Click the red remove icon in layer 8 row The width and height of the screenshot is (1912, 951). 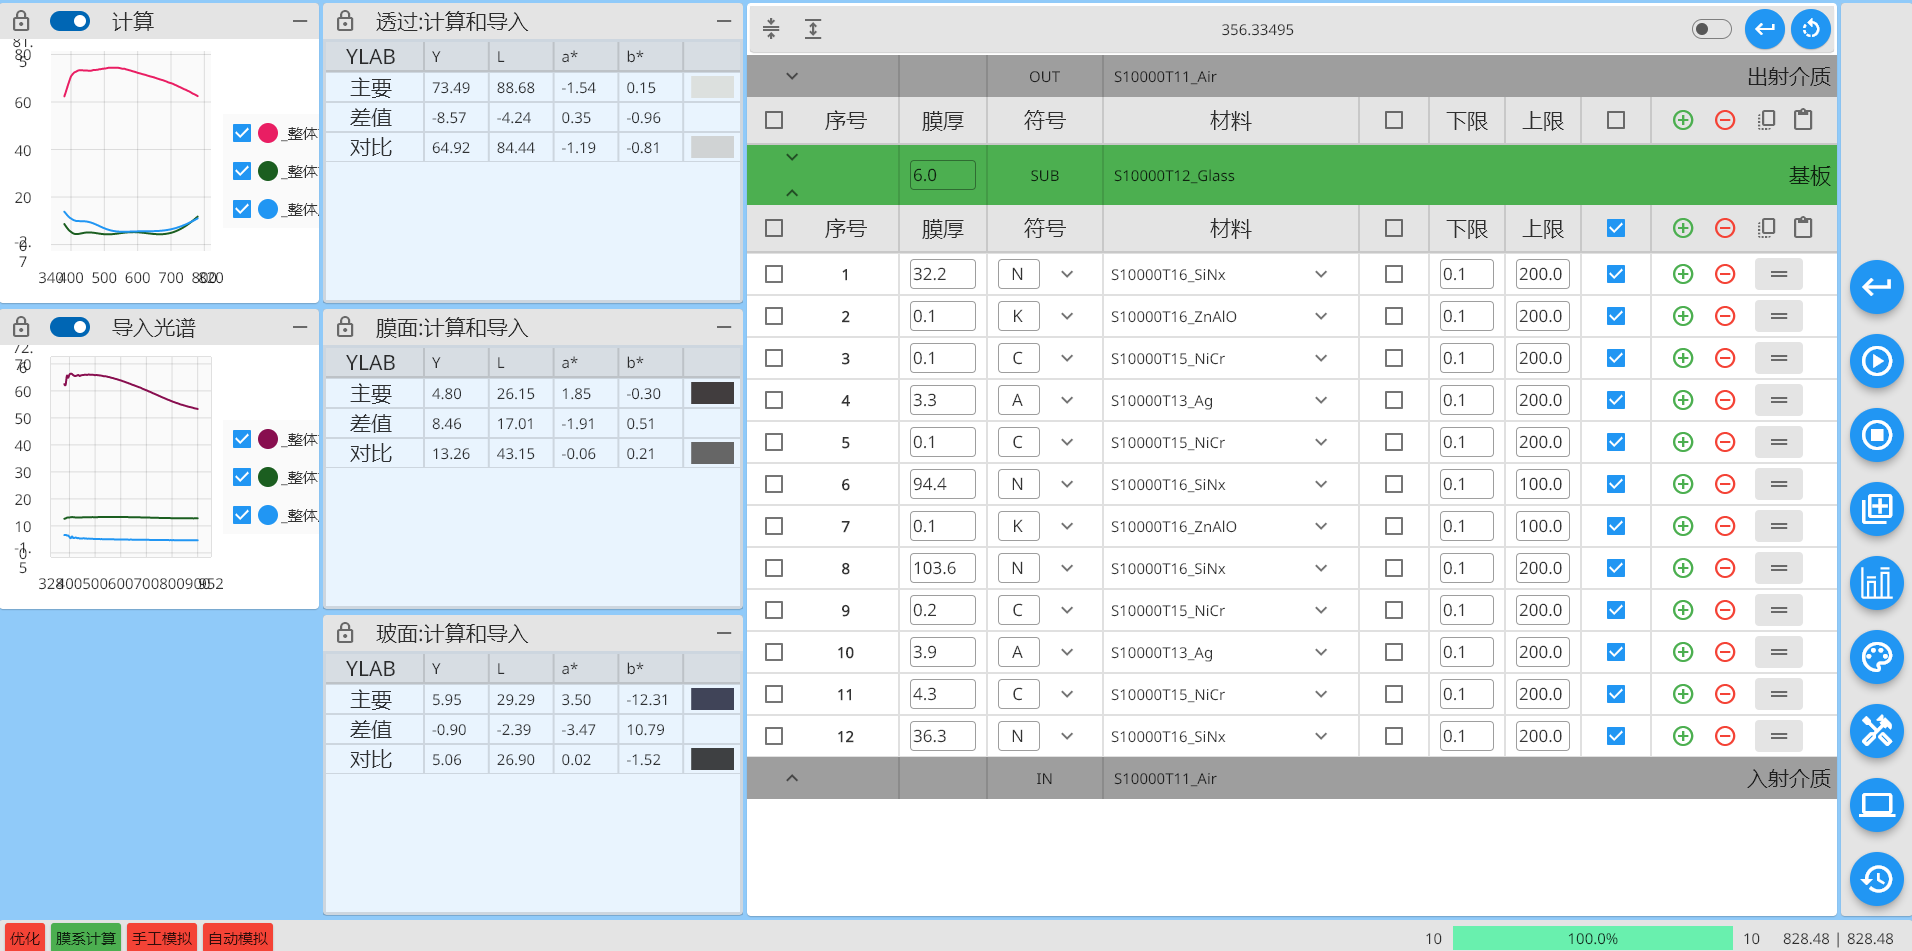1725,568
